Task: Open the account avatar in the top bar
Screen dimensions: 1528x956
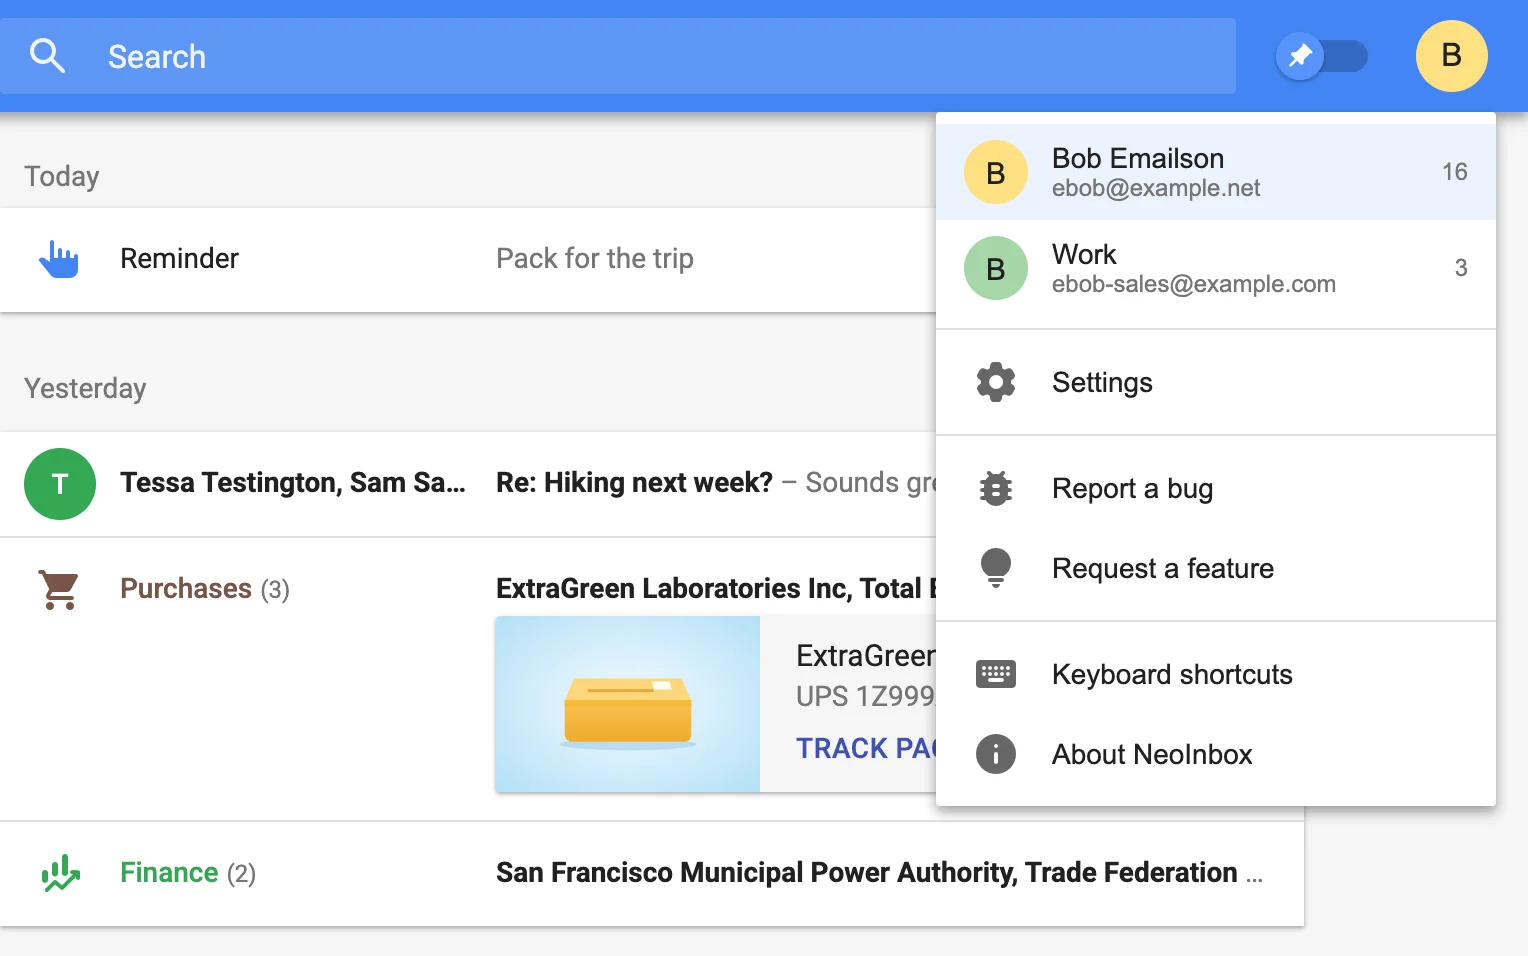Action: click(x=1452, y=56)
